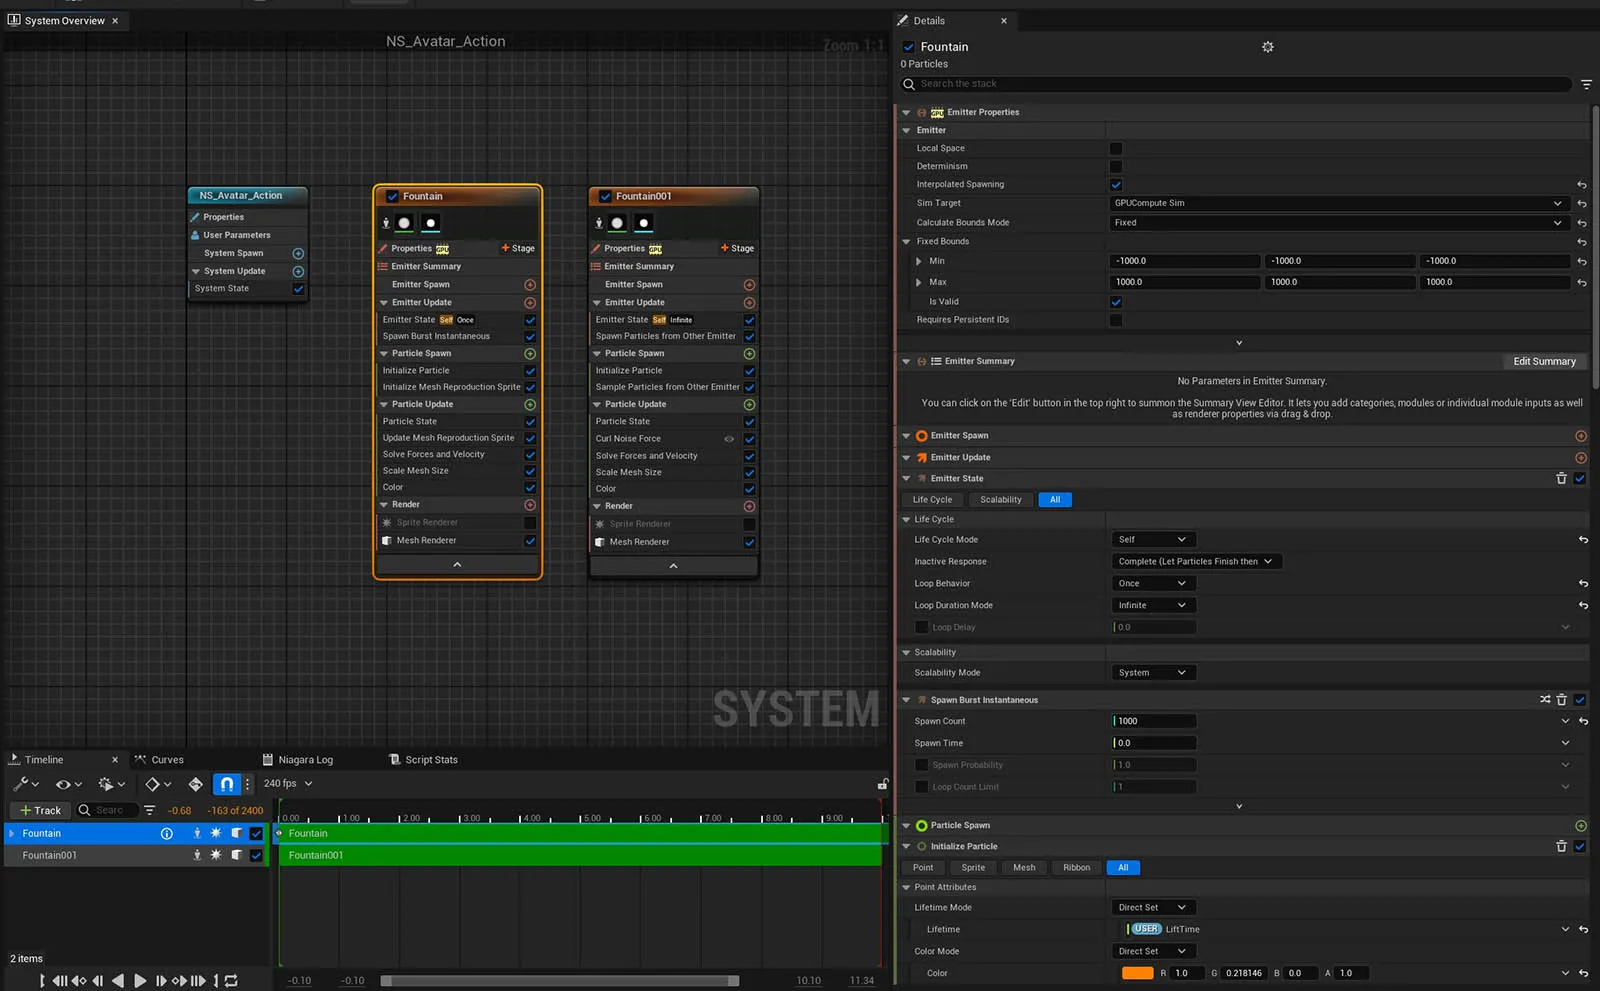Switch to the Script Stats tab

click(x=423, y=760)
